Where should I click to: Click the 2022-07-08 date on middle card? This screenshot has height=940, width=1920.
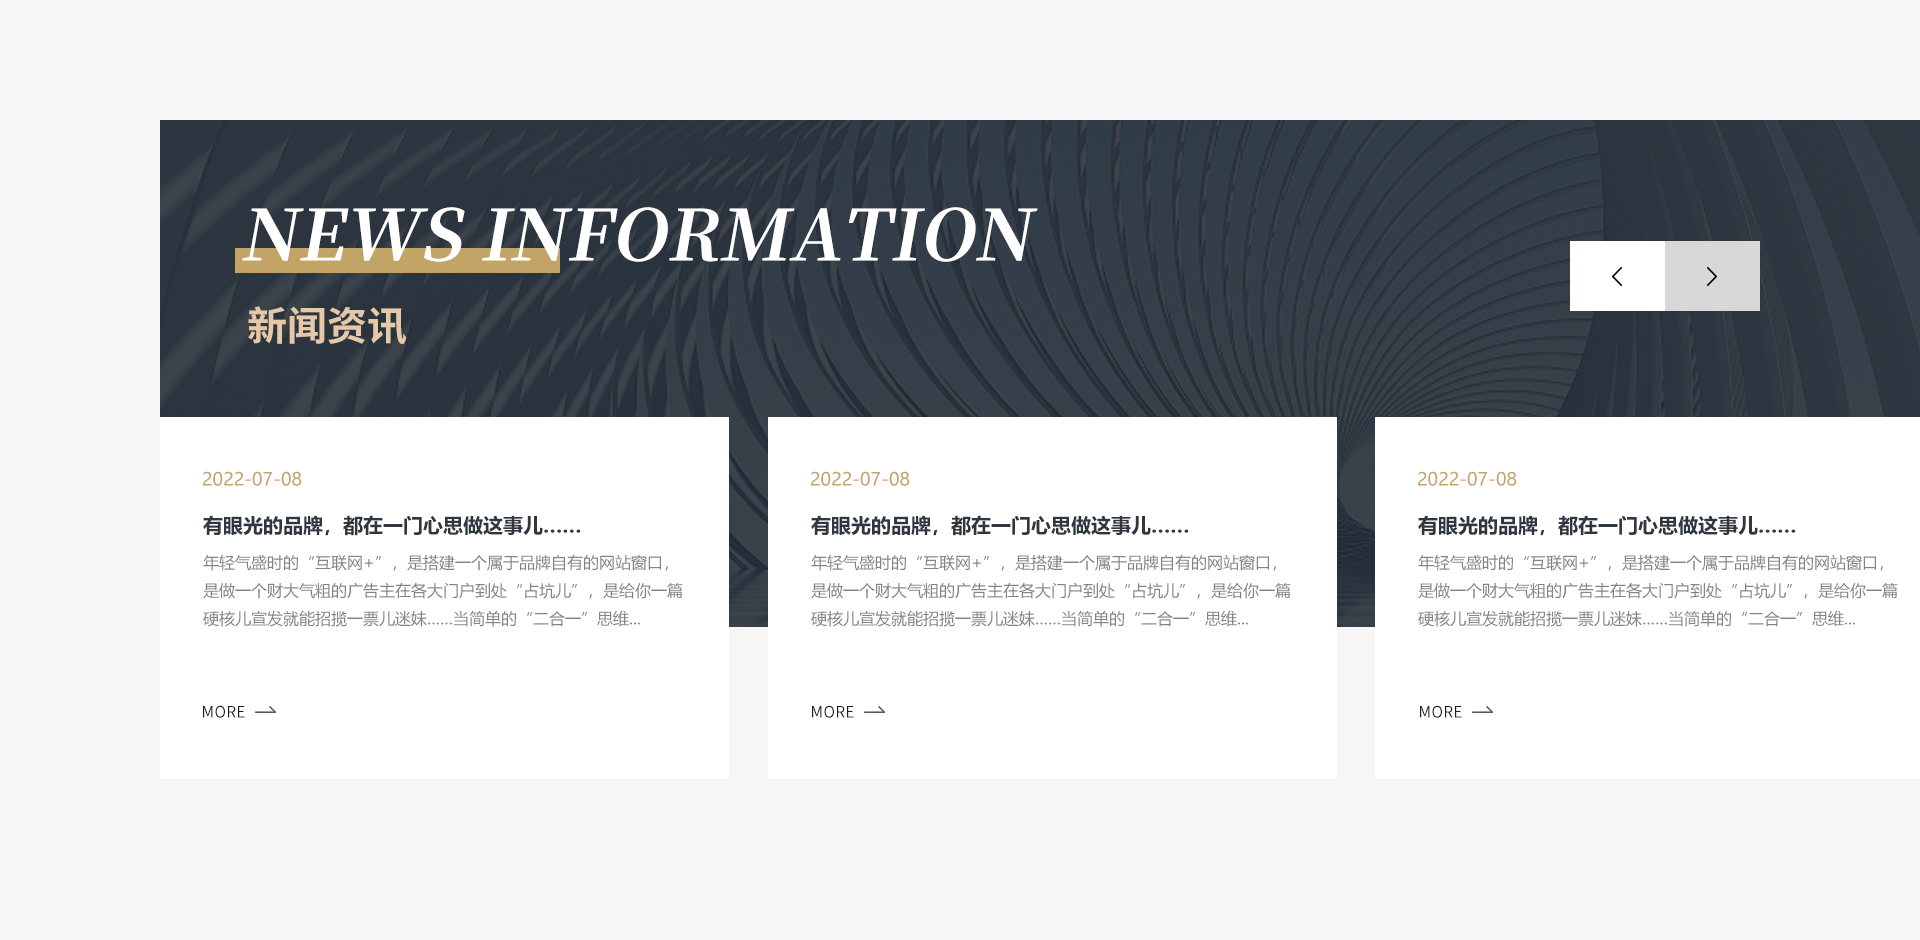point(860,479)
